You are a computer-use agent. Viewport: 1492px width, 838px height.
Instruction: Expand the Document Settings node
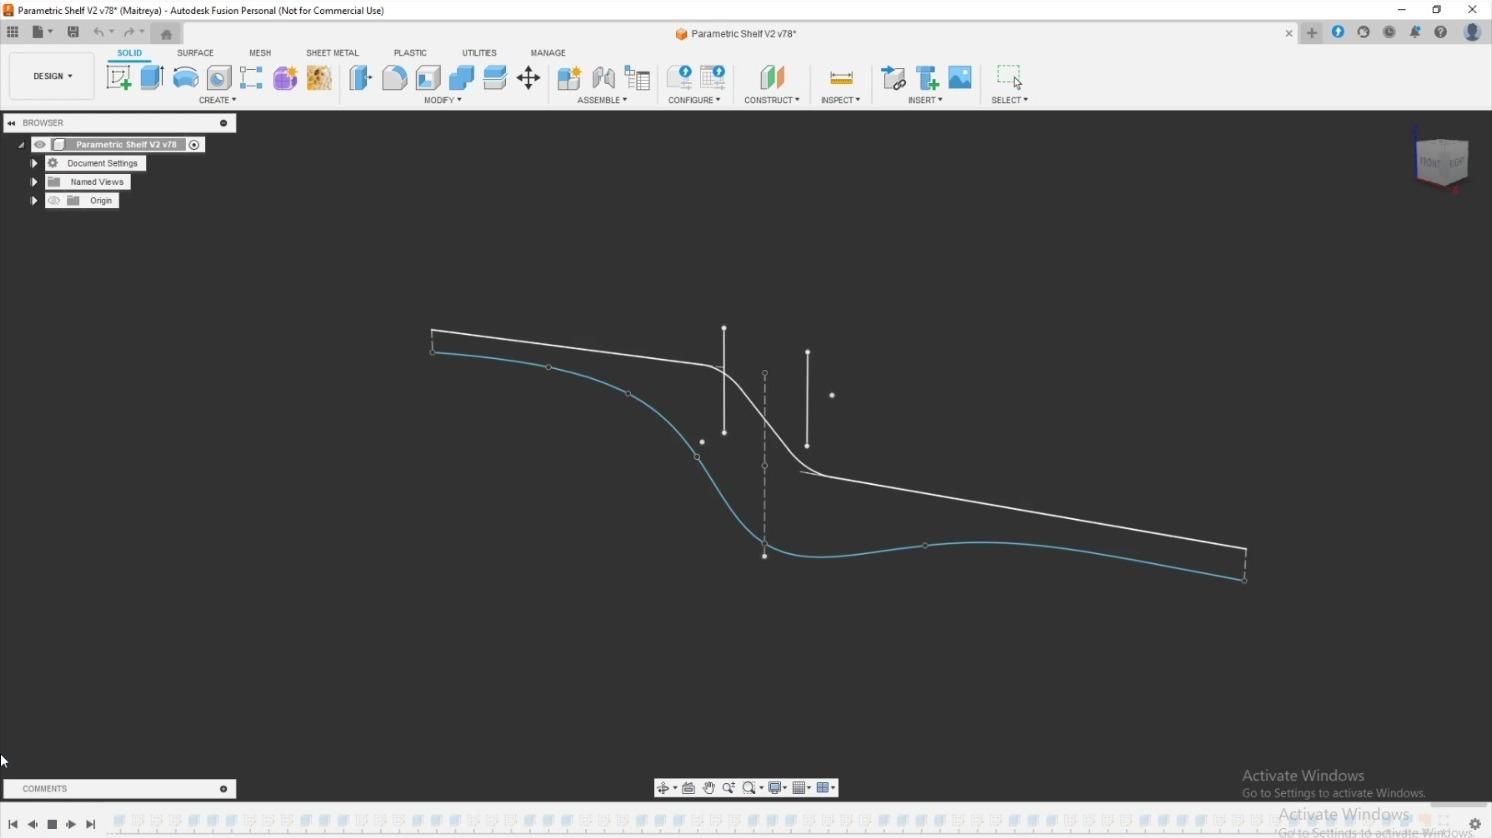coord(34,163)
